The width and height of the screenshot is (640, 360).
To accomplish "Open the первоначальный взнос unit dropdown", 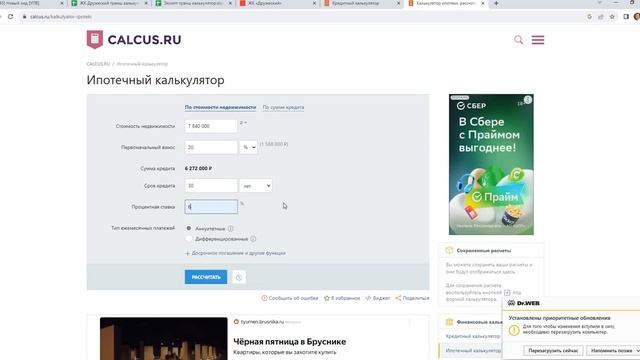I will pos(248,147).
